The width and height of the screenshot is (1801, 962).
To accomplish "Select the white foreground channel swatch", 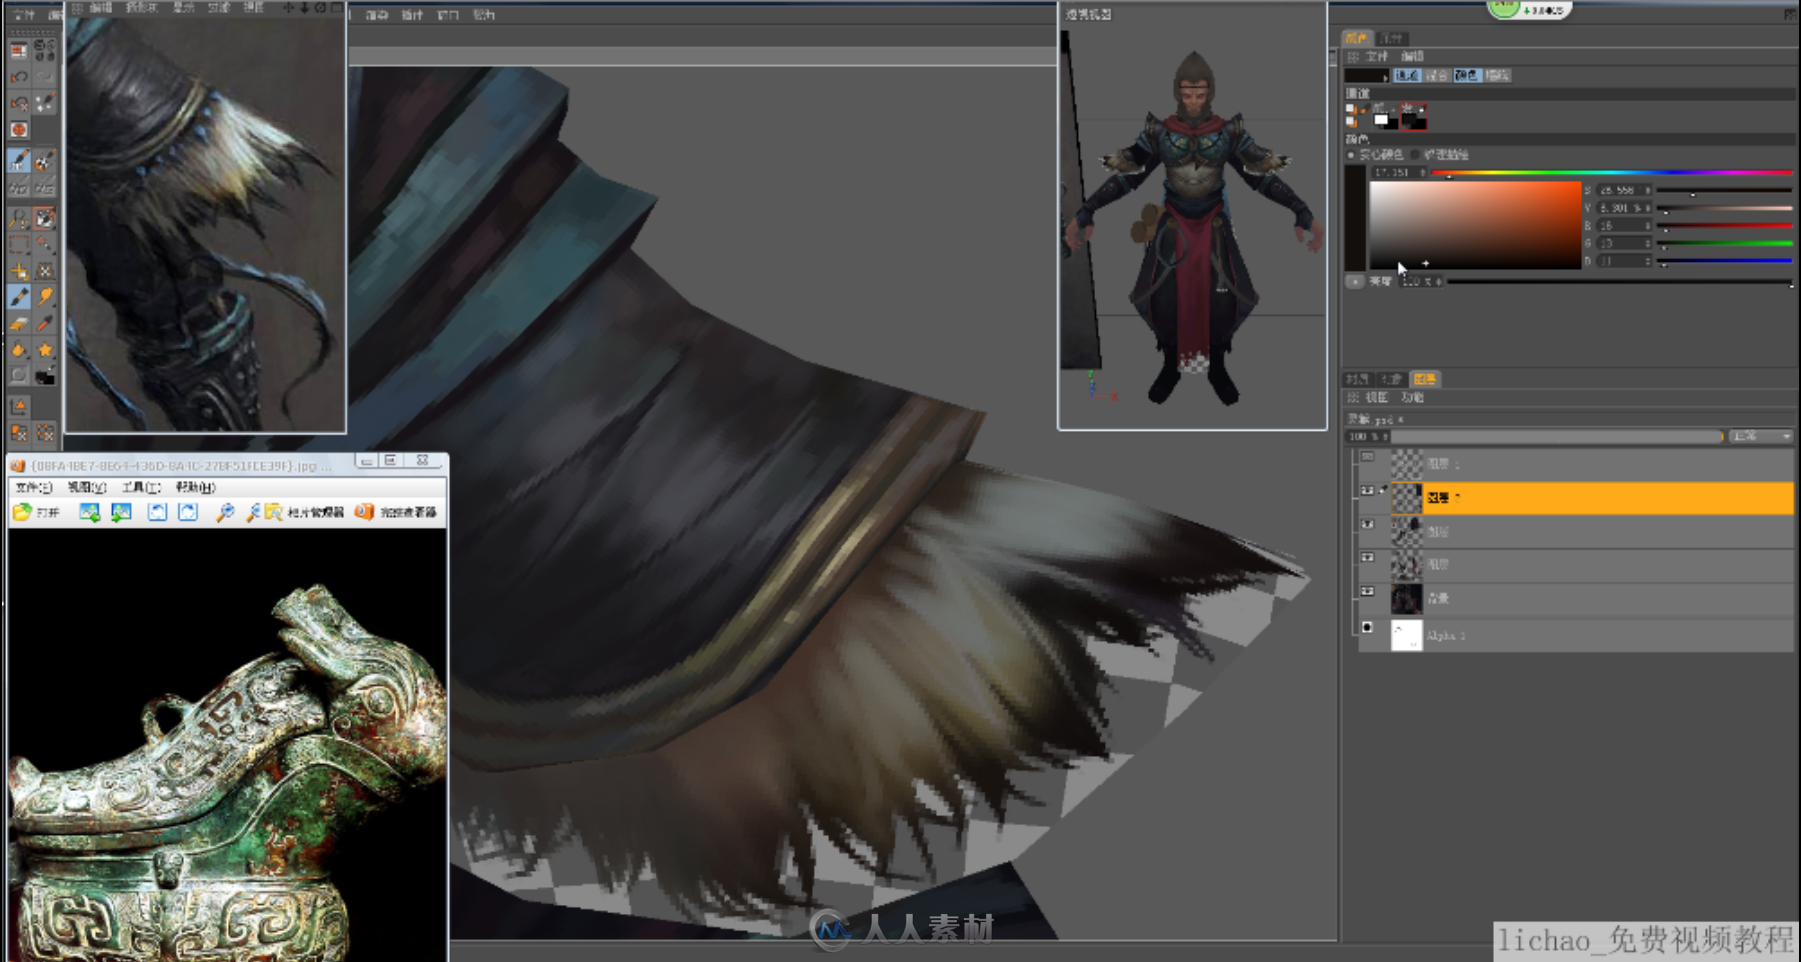I will (1383, 118).
